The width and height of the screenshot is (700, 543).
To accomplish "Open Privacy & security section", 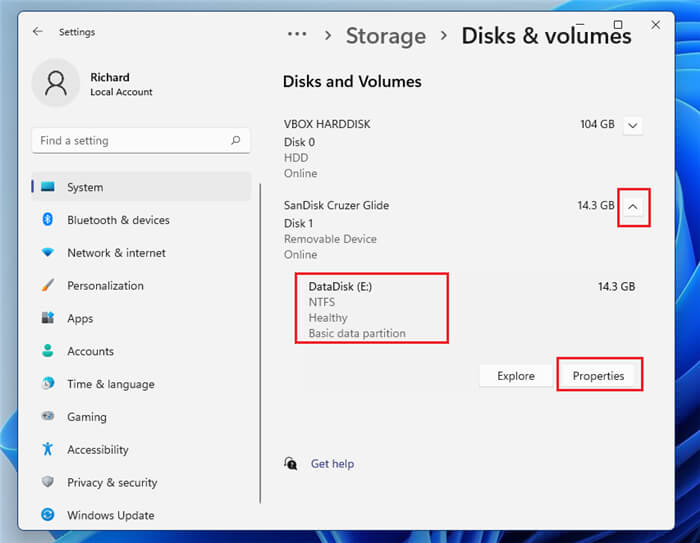I will [141, 482].
